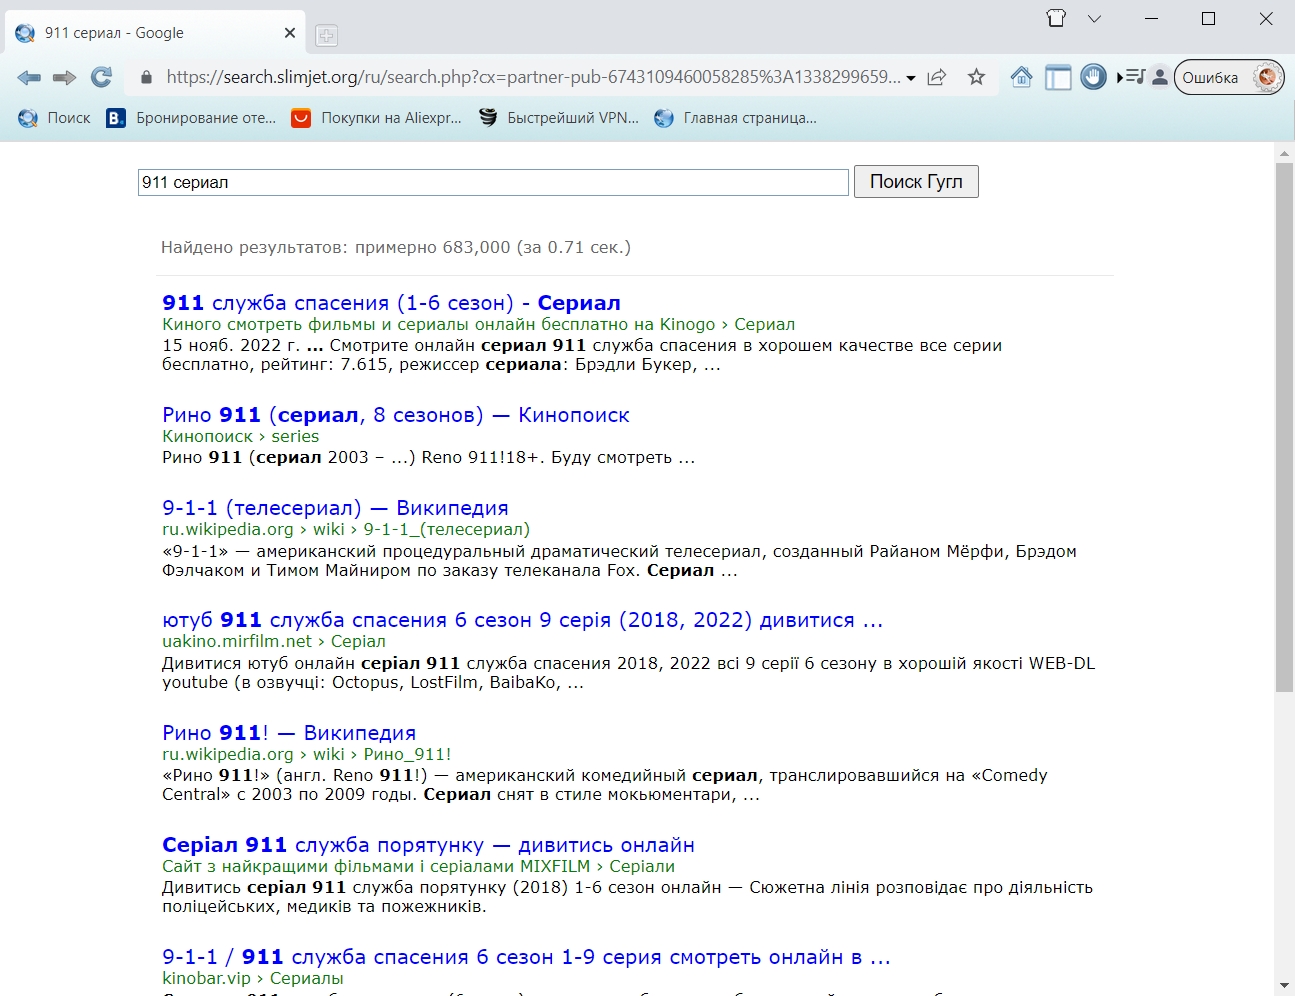The height and width of the screenshot is (996, 1295).
Task: Bookmark this page with the star
Action: pos(977,77)
